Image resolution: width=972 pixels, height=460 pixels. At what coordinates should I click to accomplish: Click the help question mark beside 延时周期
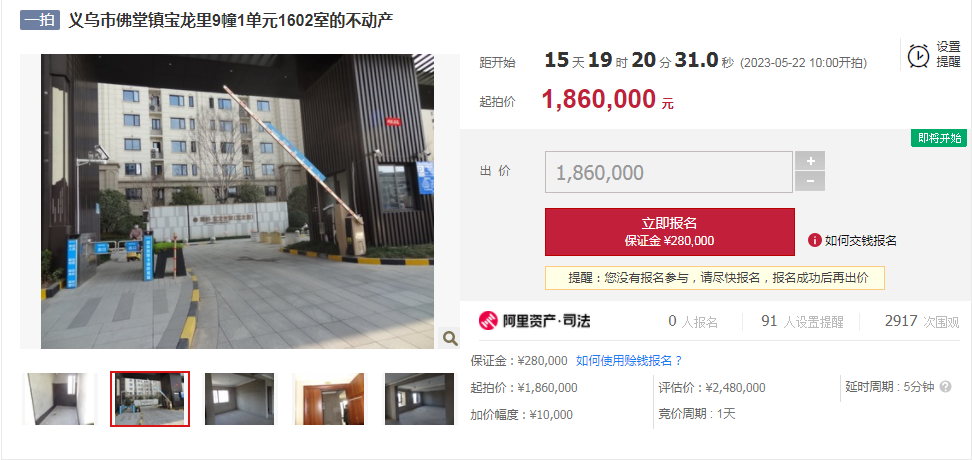pos(945,387)
